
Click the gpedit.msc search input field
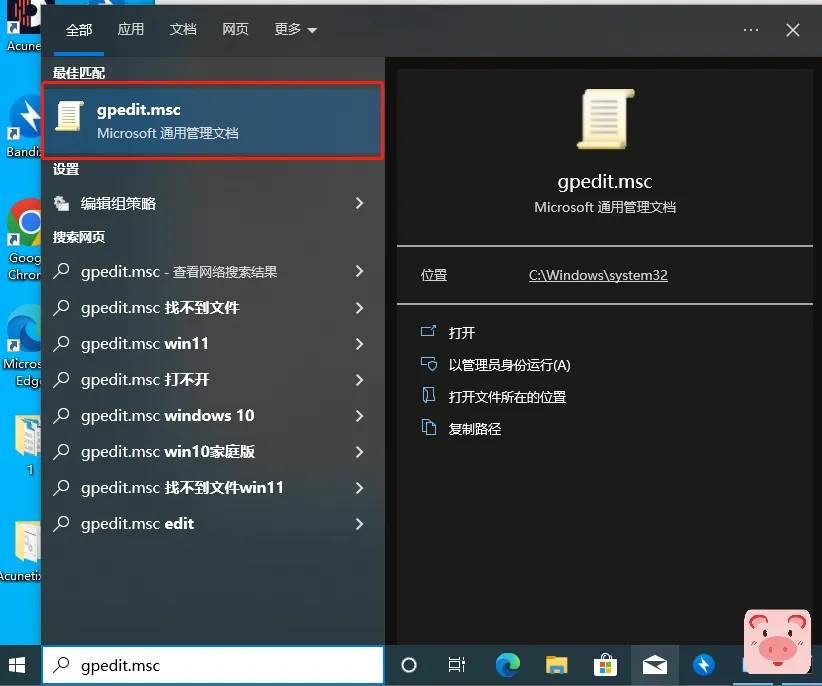point(213,665)
